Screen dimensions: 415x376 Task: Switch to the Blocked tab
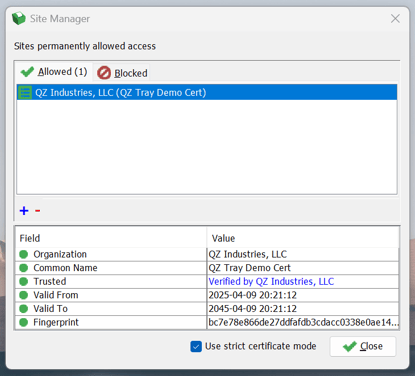point(122,73)
